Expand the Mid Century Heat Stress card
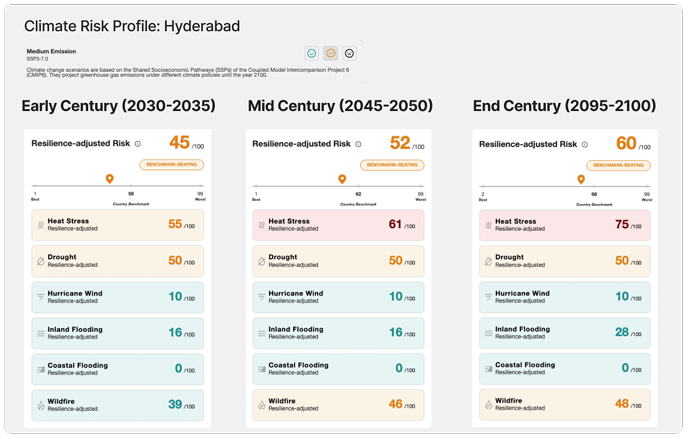689x439 pixels. point(339,225)
